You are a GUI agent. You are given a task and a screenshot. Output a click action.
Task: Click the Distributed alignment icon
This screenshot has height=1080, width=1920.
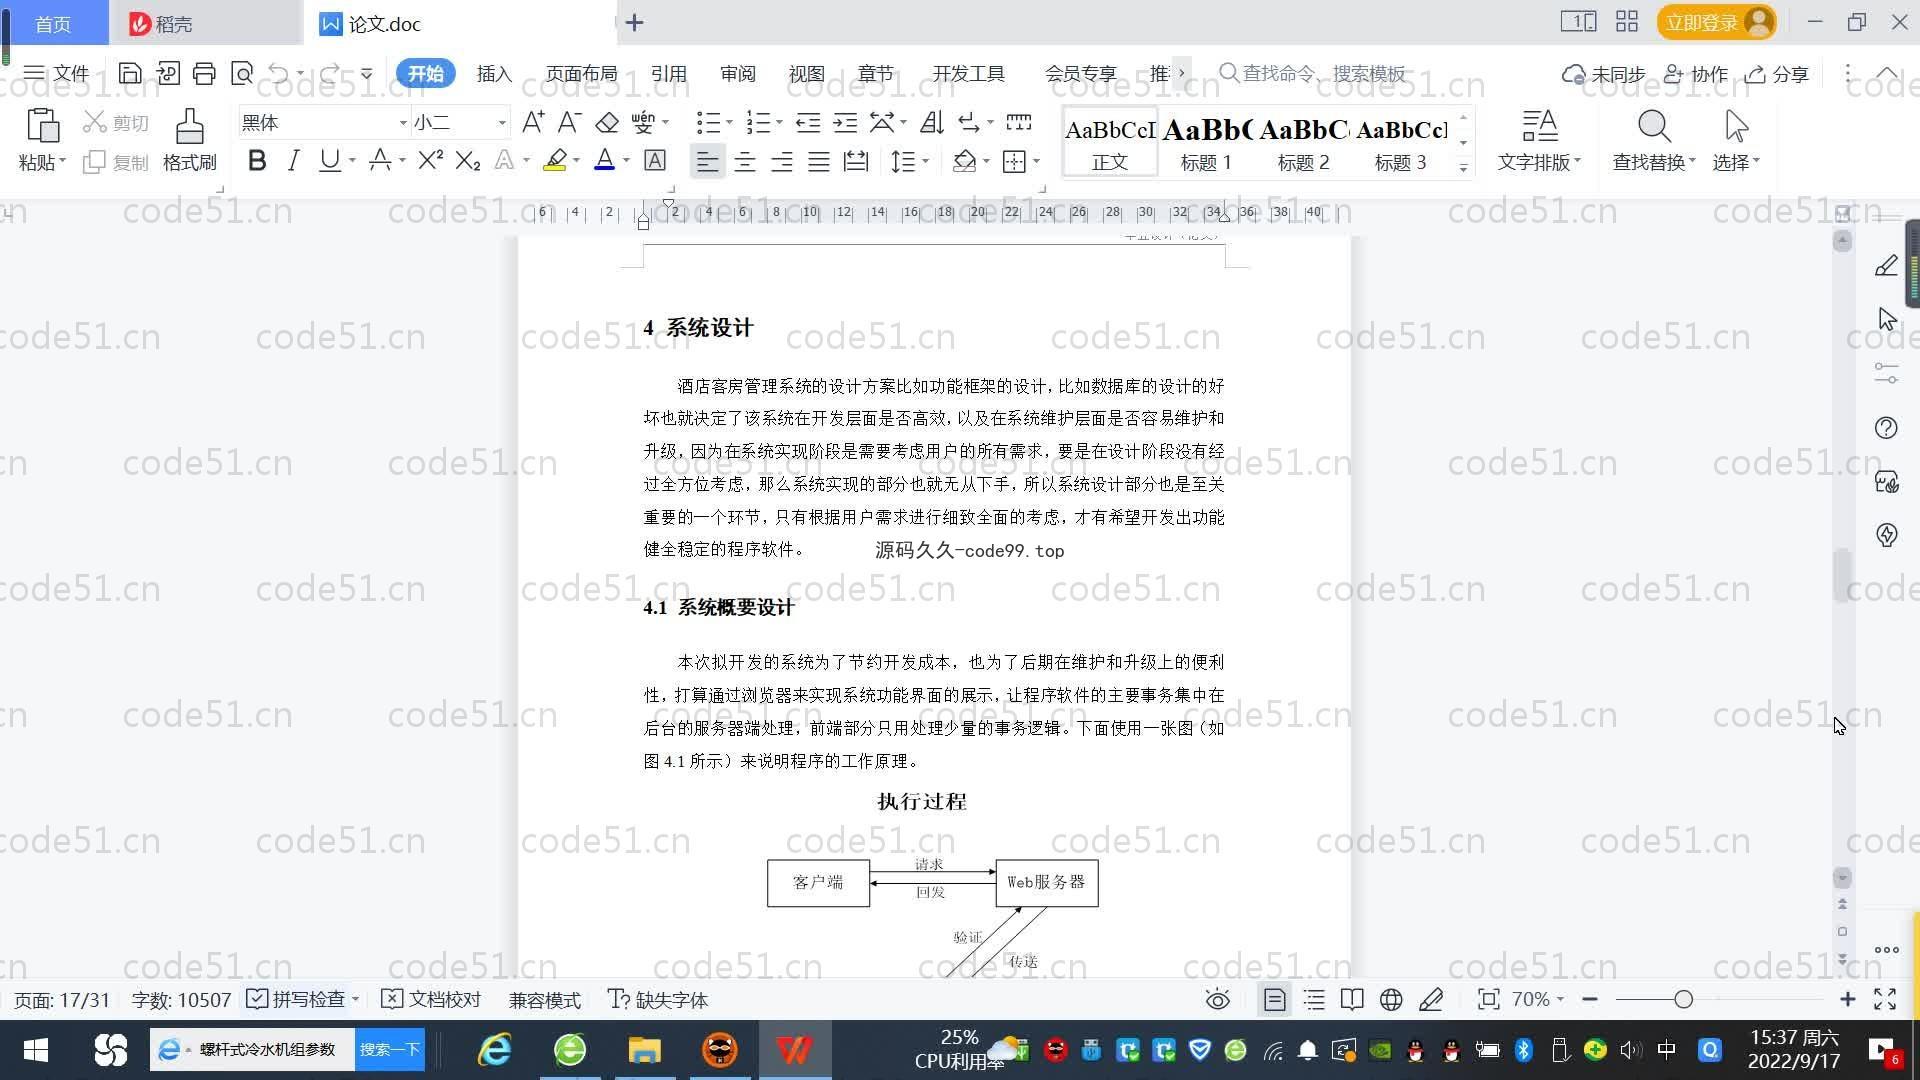pyautogui.click(x=856, y=161)
